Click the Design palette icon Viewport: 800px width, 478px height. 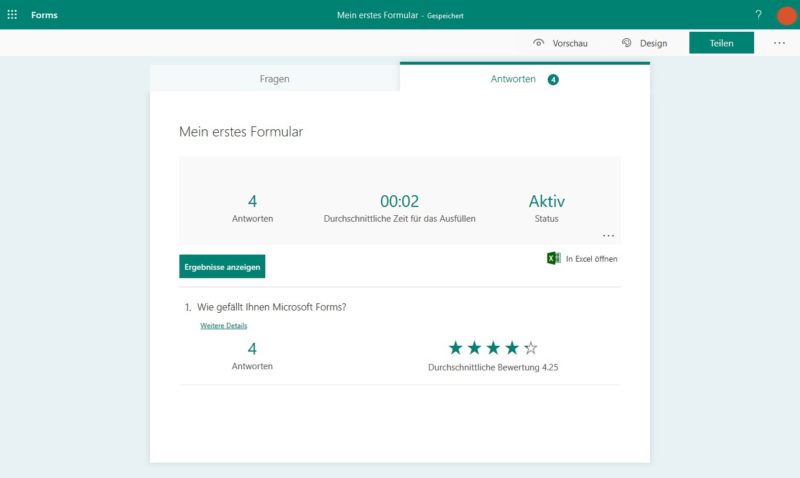pyautogui.click(x=627, y=43)
